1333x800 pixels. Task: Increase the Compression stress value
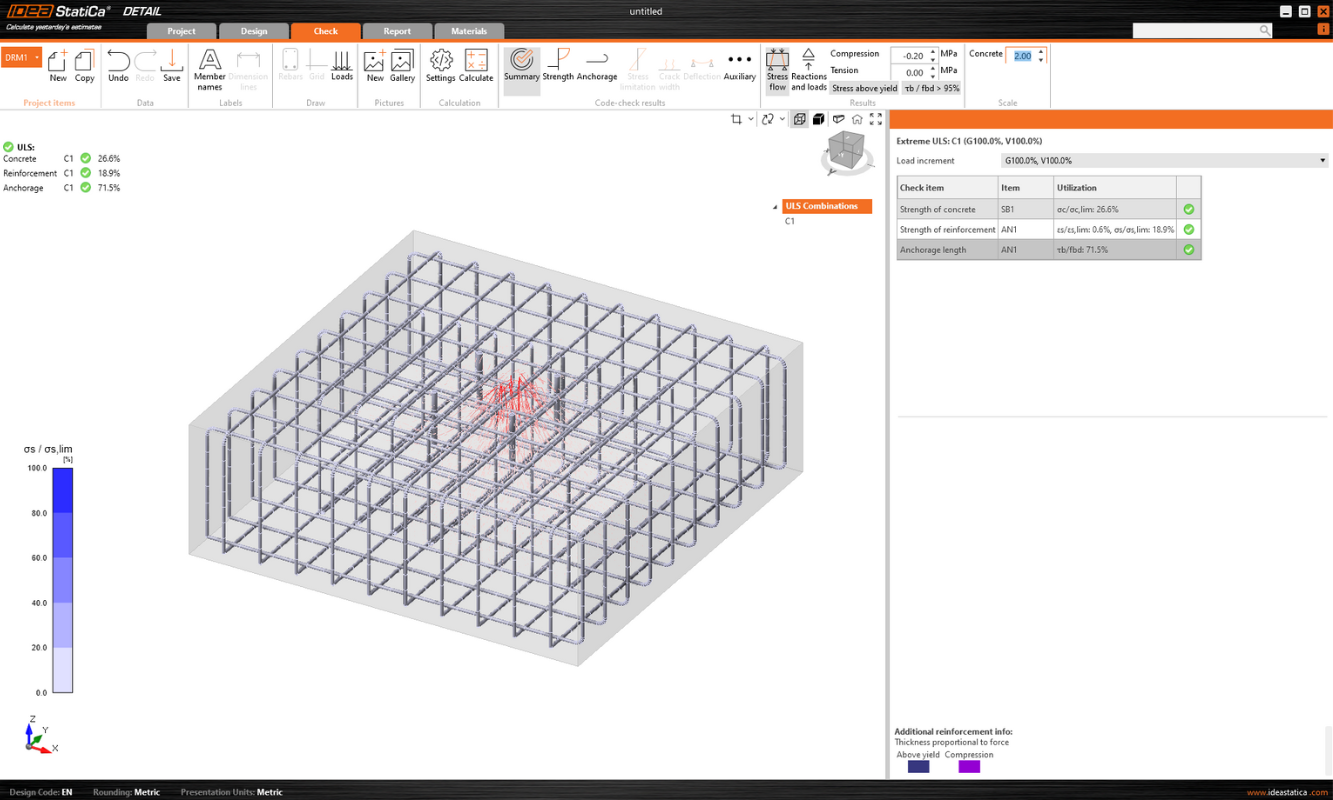click(933, 52)
